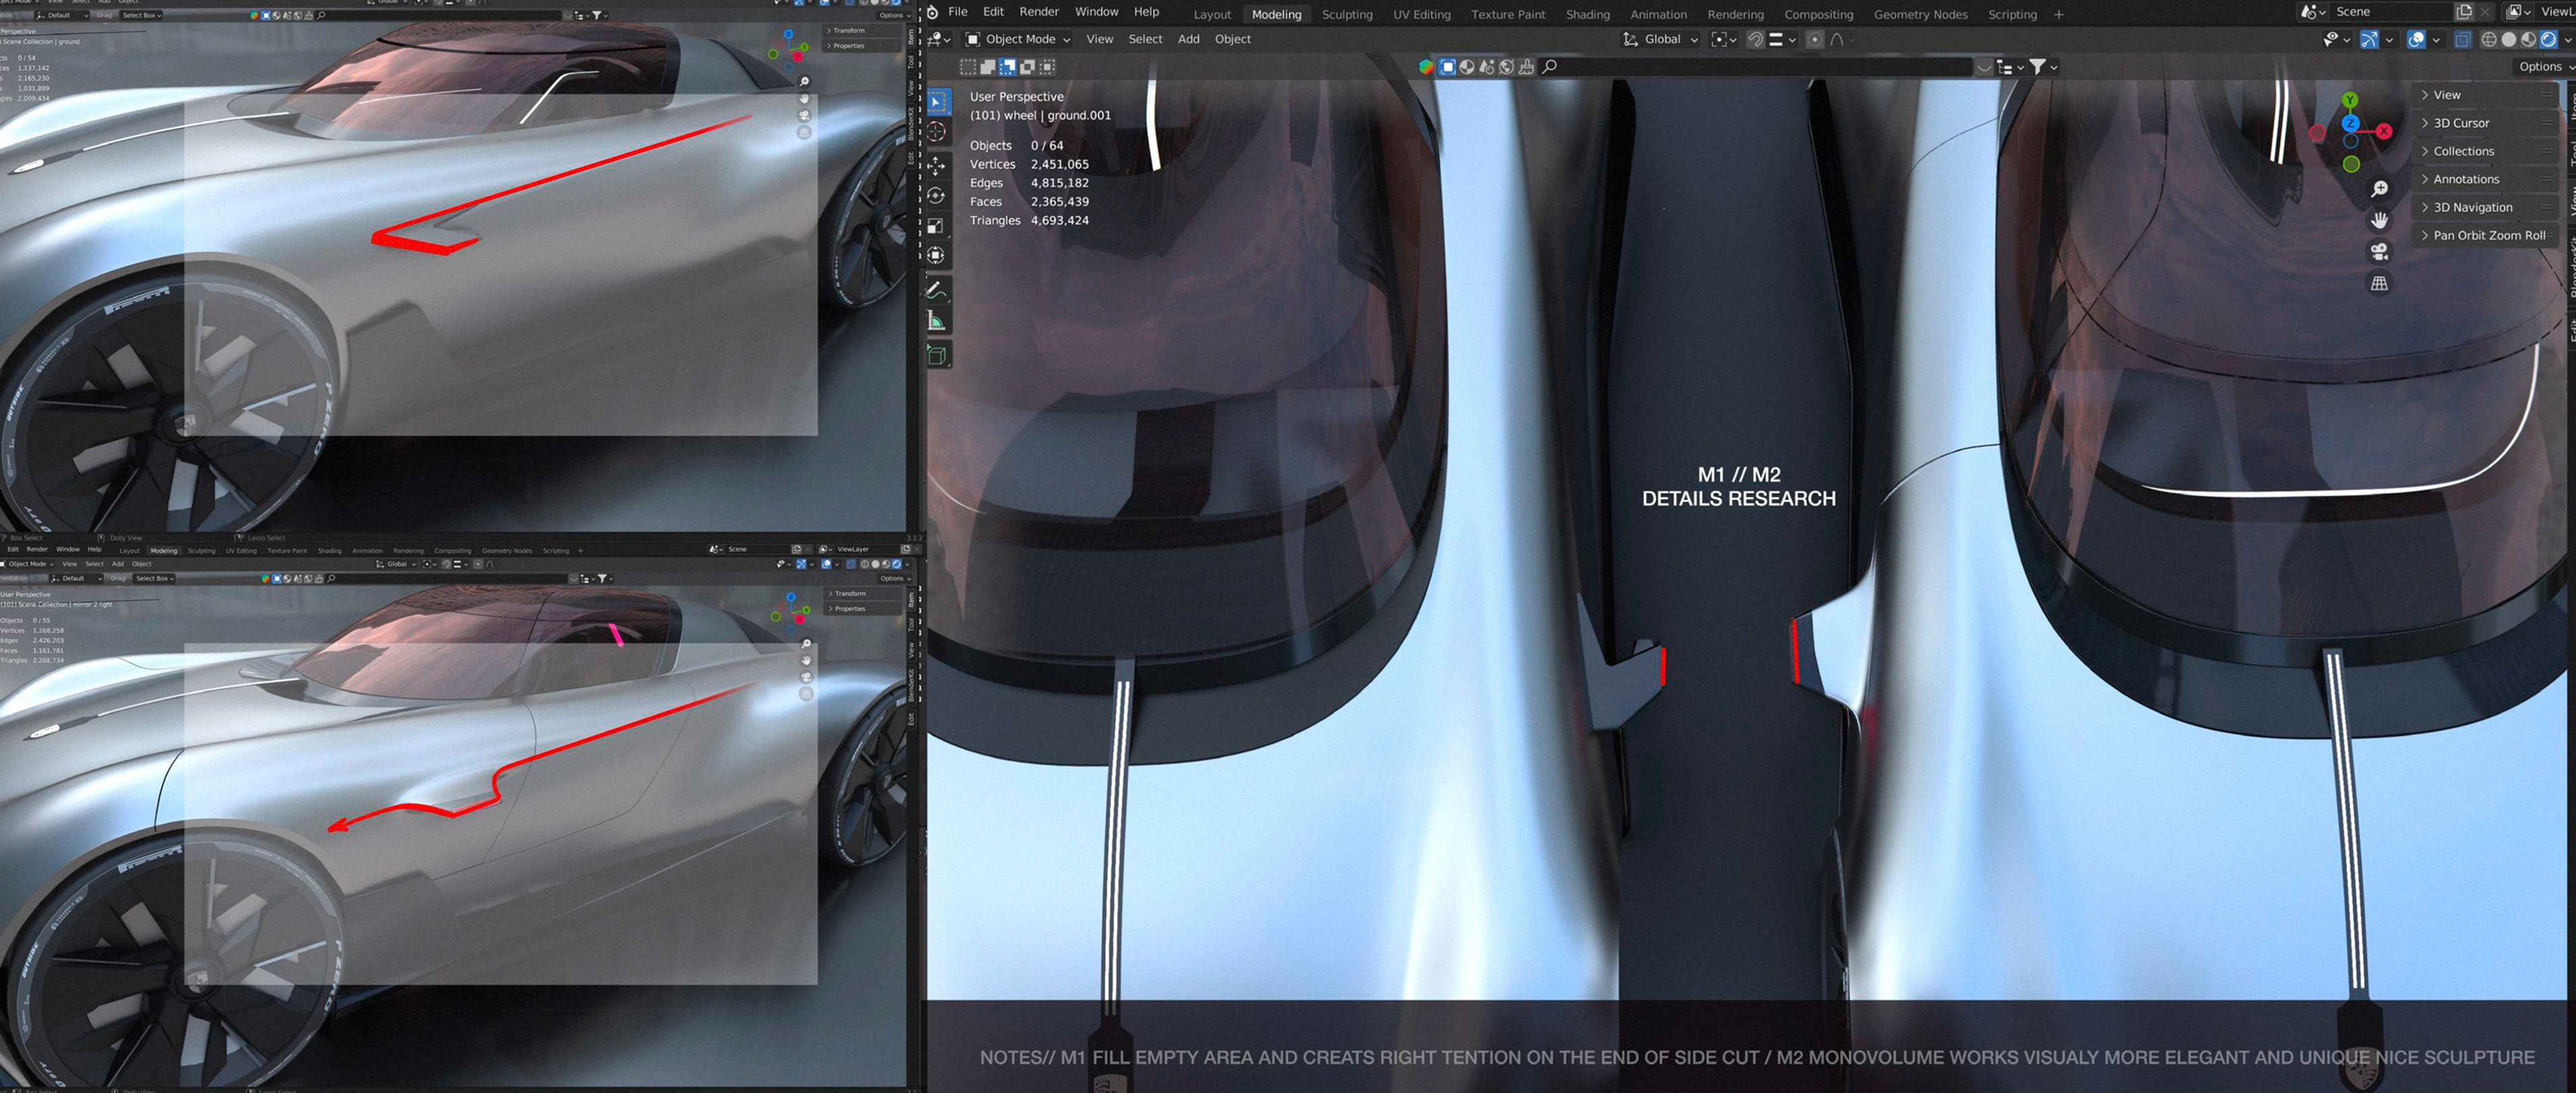Open the Add menu in viewport header

pyautogui.click(x=1188, y=39)
